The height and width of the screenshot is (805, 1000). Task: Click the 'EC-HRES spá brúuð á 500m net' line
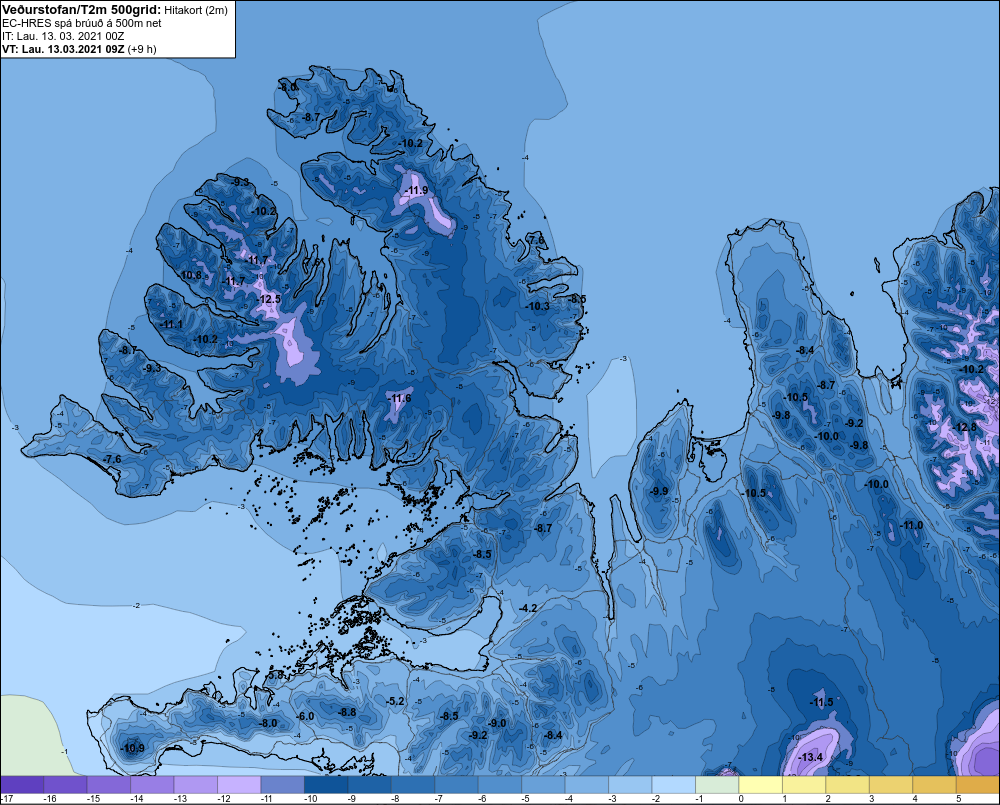82,23
